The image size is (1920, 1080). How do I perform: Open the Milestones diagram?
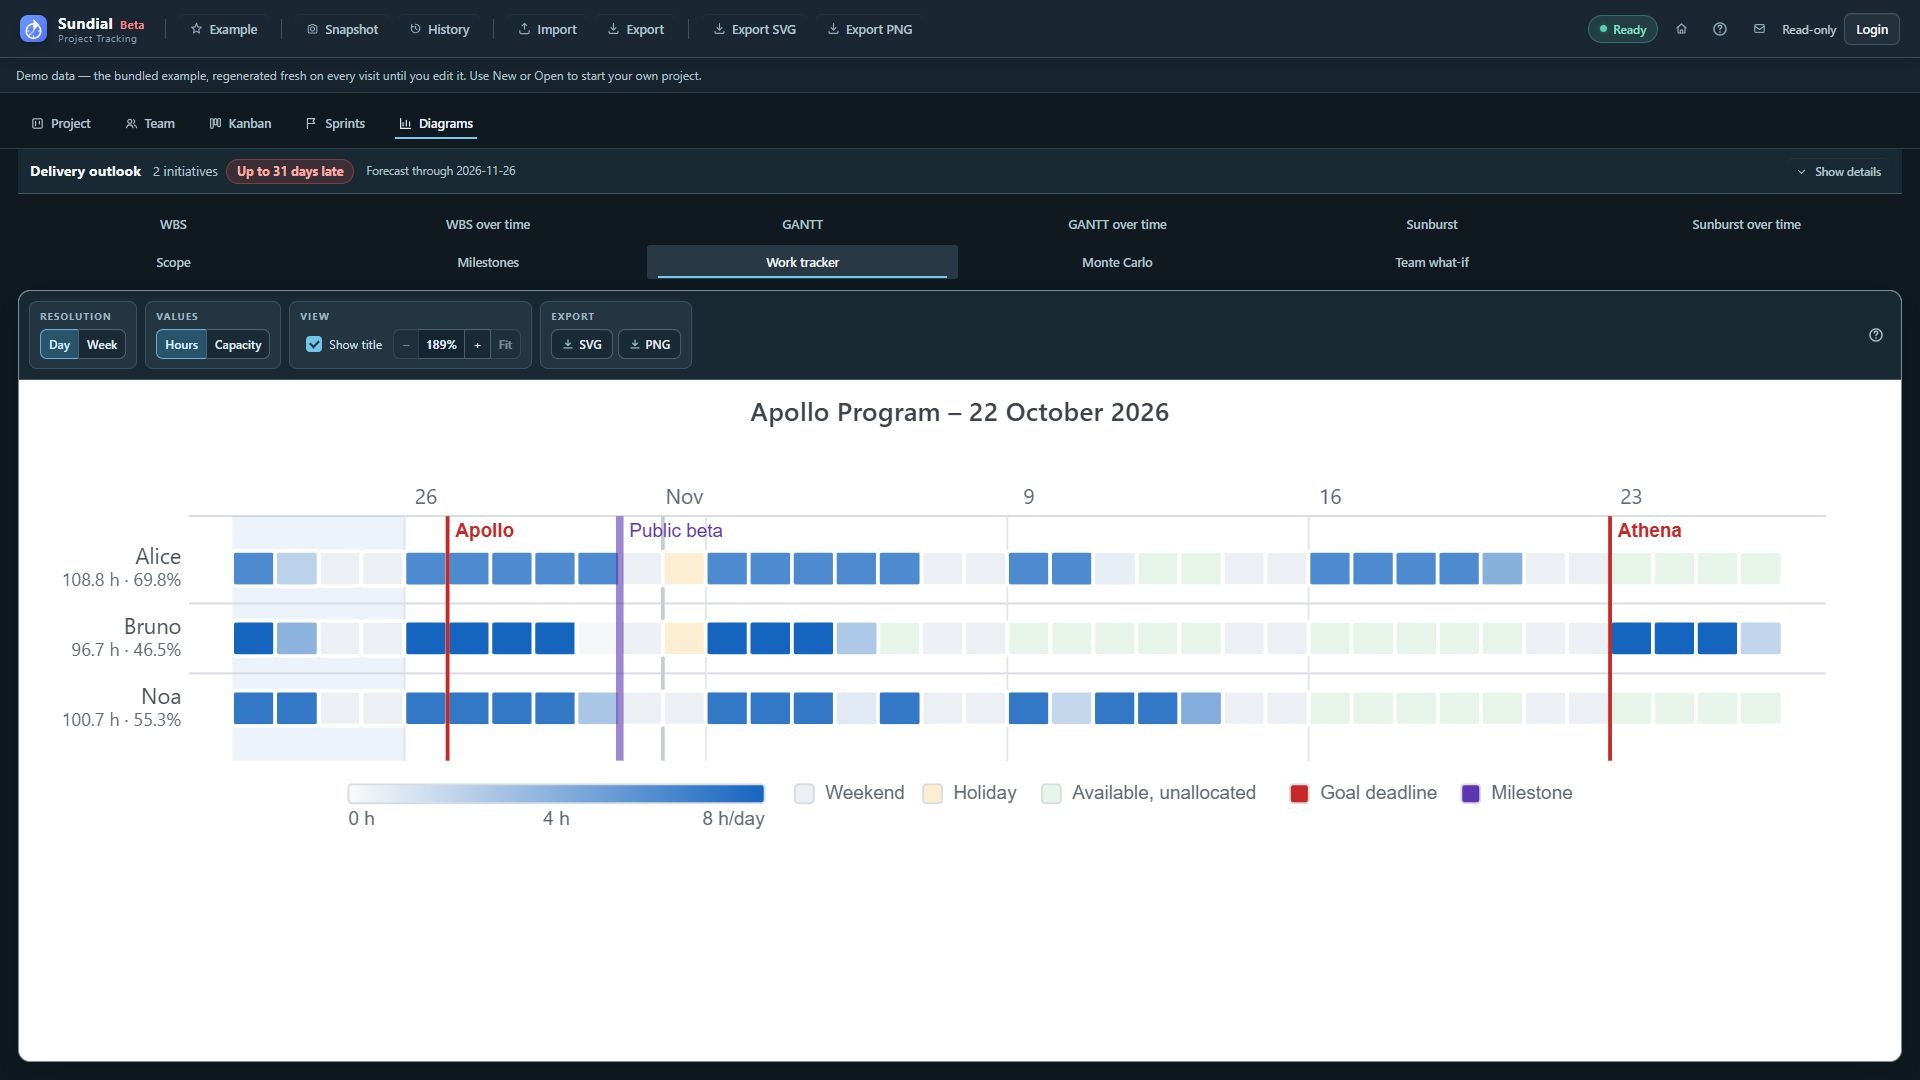488,262
